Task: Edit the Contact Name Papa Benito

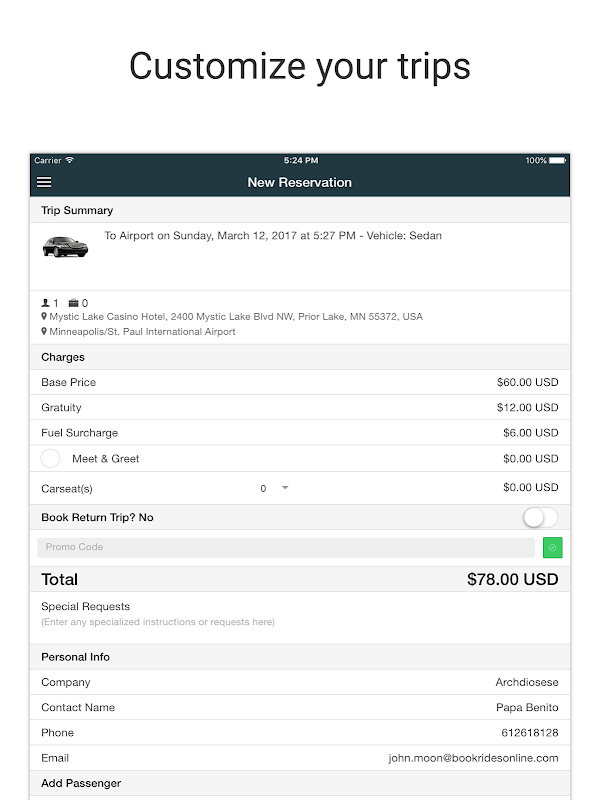Action: [527, 707]
